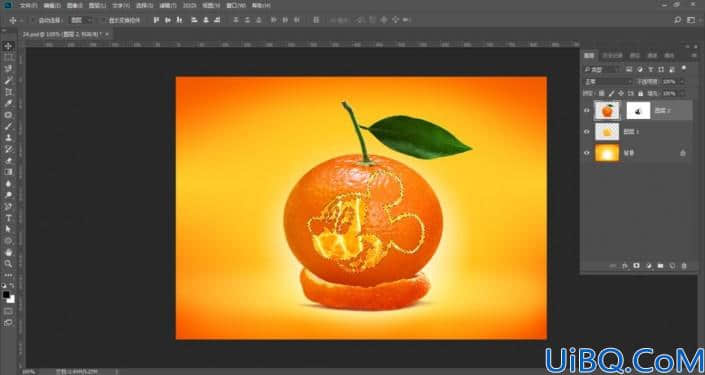The width and height of the screenshot is (705, 375).
Task: Toggle lock transparent pixels in Layers panel
Action: (602, 94)
